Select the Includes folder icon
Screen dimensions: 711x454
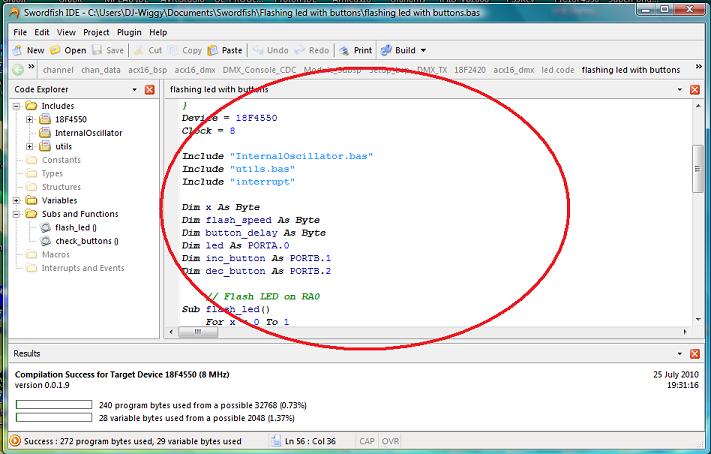(31, 106)
